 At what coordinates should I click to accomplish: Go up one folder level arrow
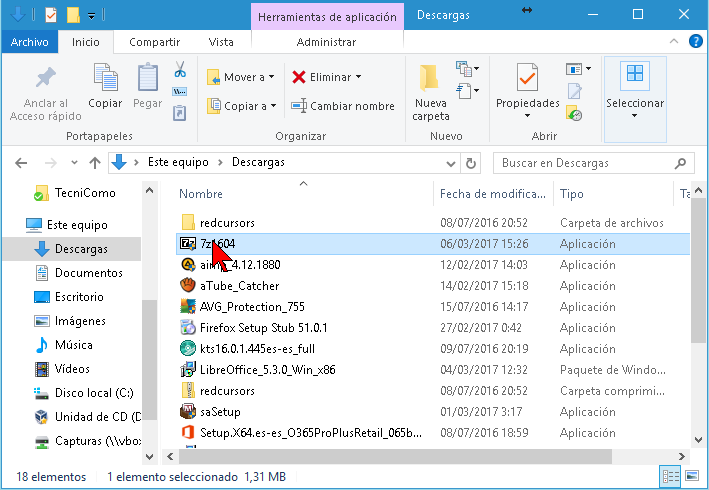pyautogui.click(x=95, y=163)
